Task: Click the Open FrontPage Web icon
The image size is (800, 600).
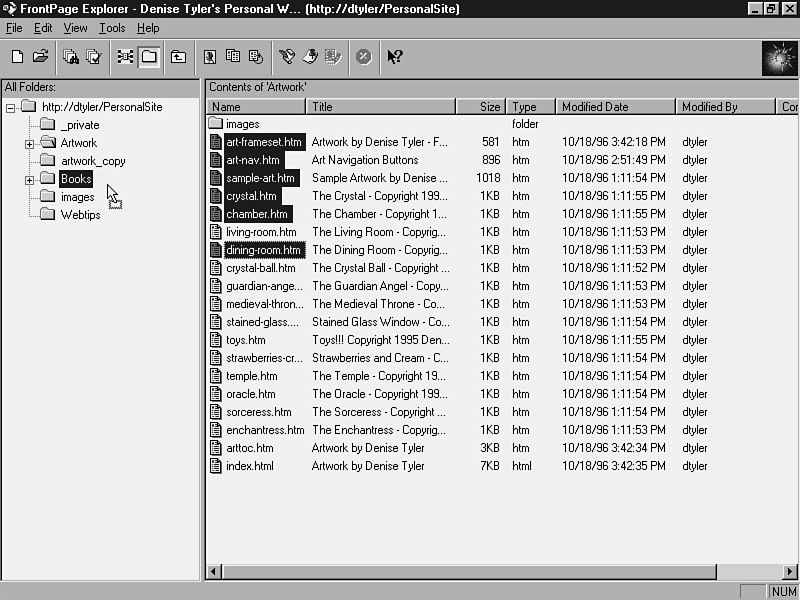Action: point(40,57)
